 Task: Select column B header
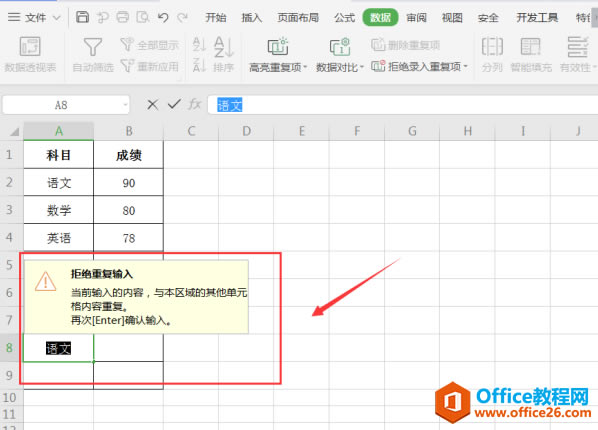tap(129, 131)
